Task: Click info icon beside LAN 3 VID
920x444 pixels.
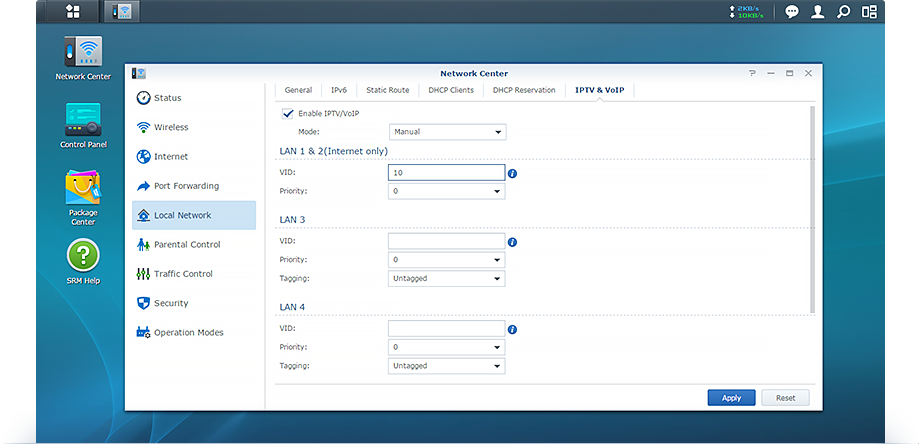Action: point(512,242)
